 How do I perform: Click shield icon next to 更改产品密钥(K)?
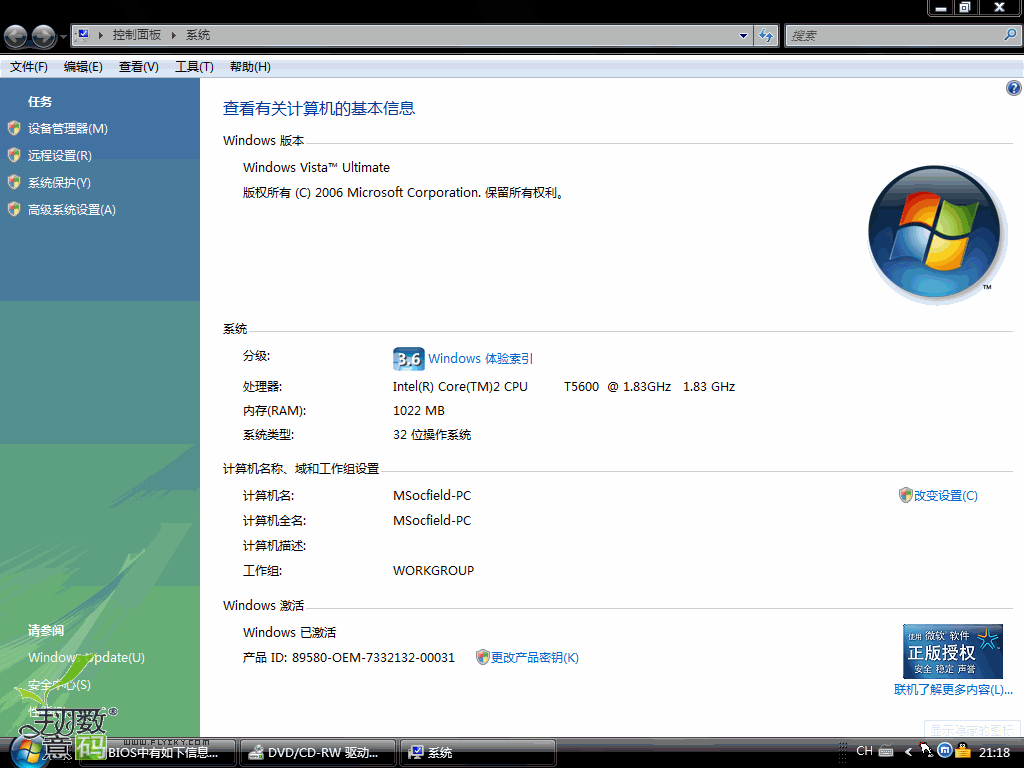pyautogui.click(x=483, y=657)
